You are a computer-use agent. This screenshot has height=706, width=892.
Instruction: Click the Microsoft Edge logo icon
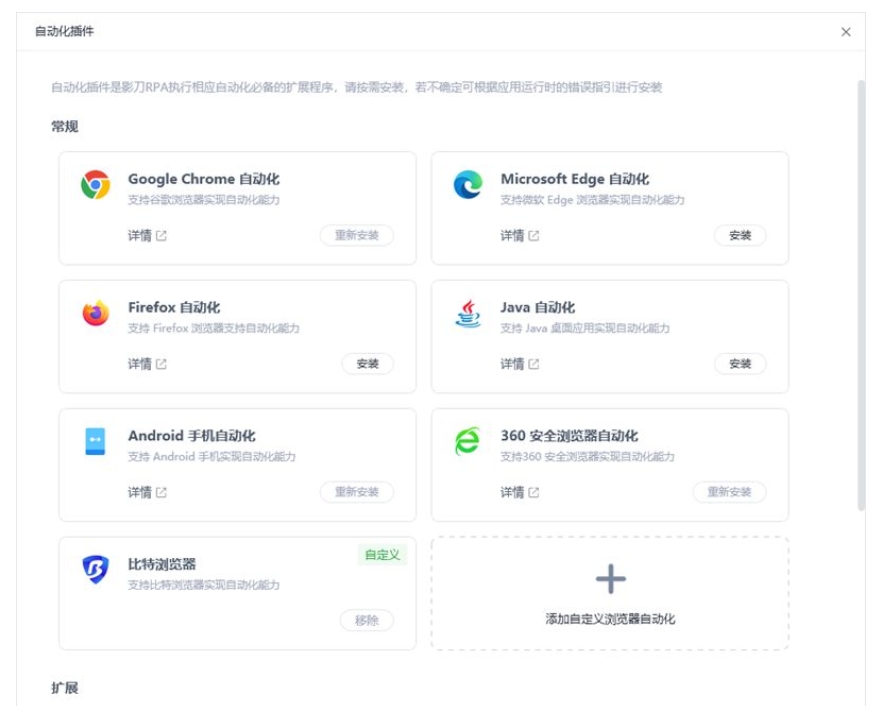click(468, 184)
